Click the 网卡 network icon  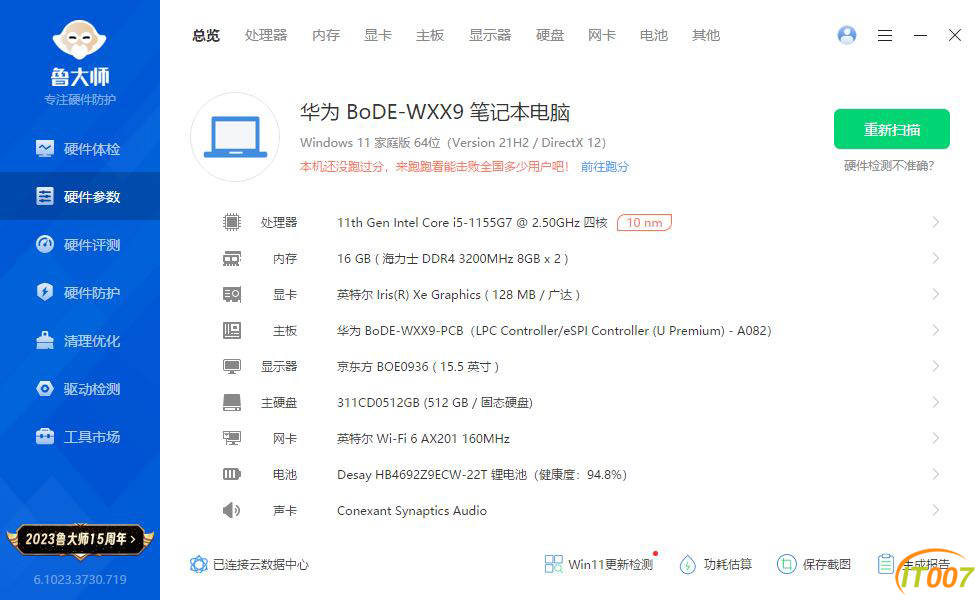point(232,438)
